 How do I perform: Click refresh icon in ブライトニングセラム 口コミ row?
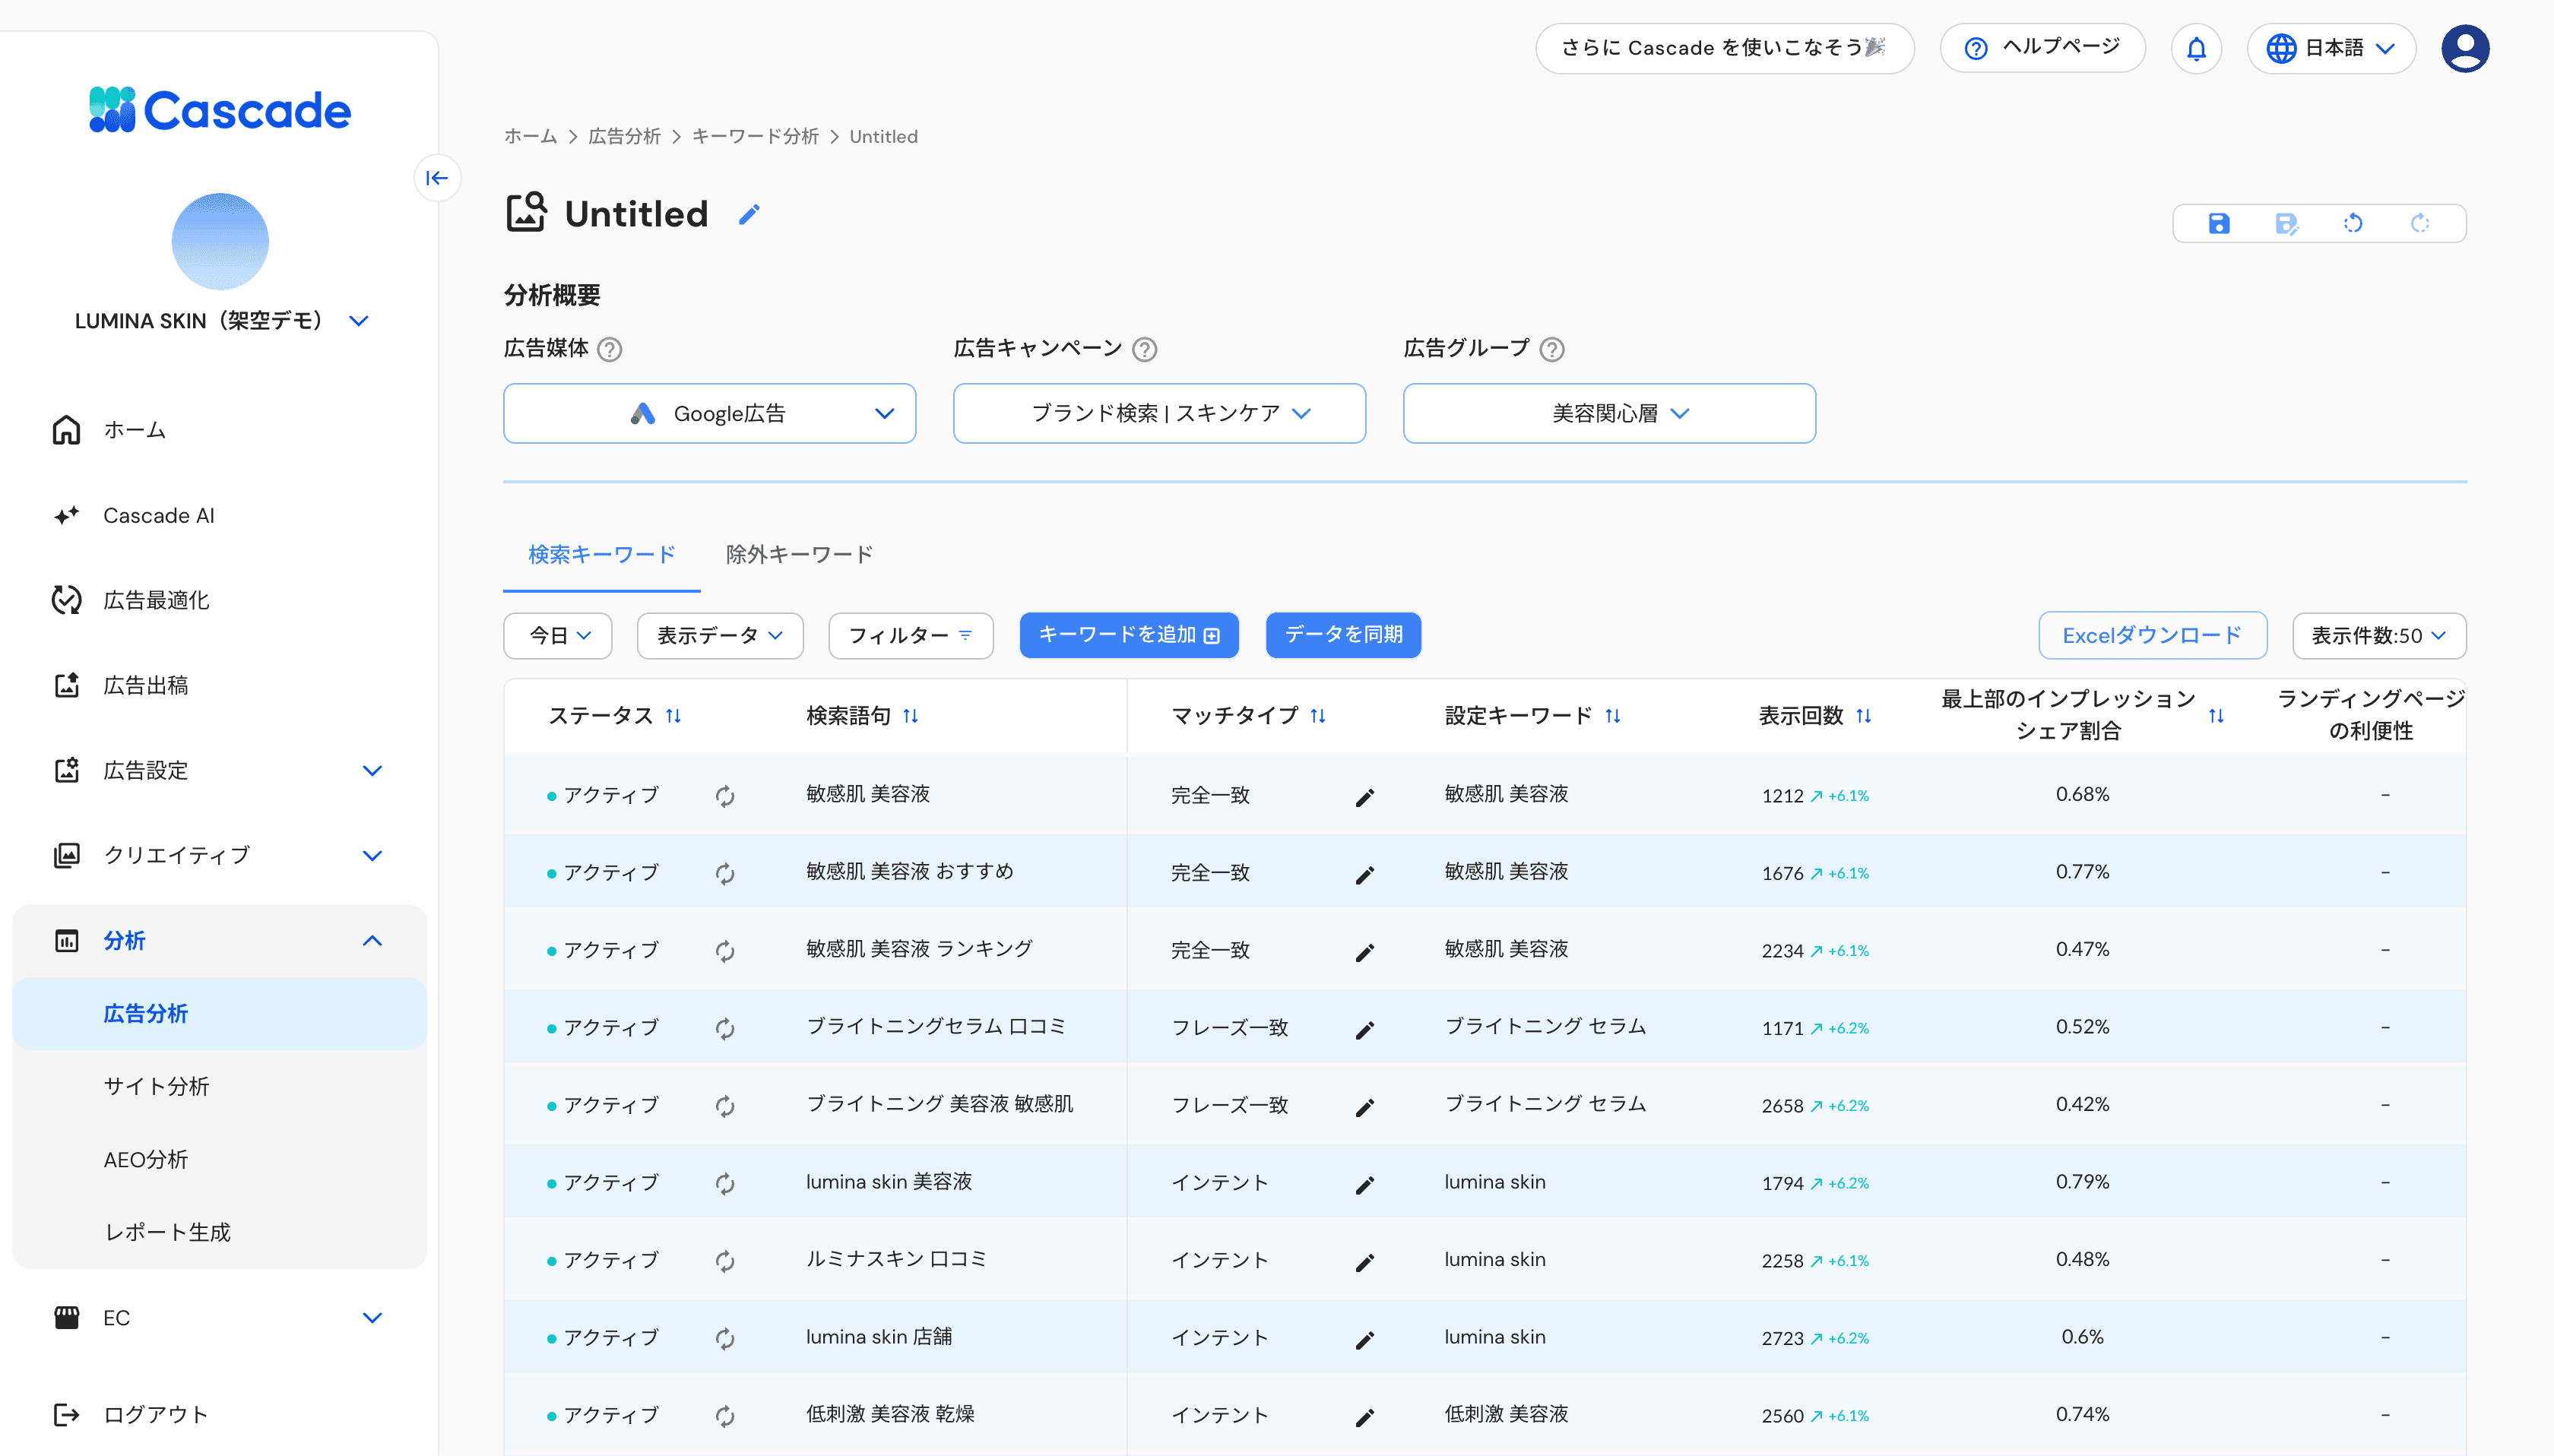point(725,1028)
